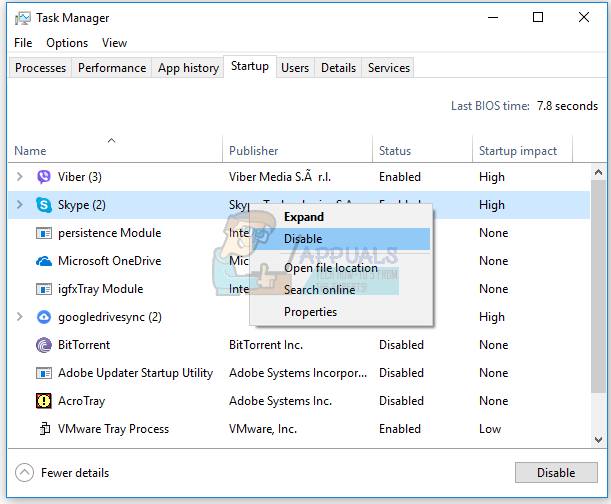Image resolution: width=611 pixels, height=504 pixels.
Task: Select Open file location in context menu
Action: point(330,268)
